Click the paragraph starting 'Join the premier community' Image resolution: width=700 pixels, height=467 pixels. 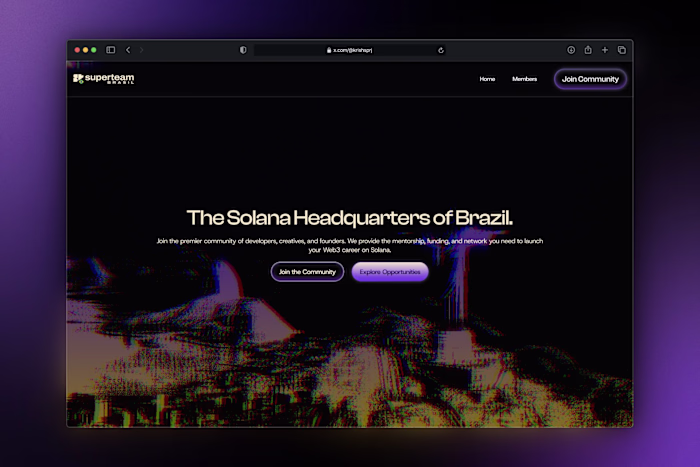click(x=350, y=245)
